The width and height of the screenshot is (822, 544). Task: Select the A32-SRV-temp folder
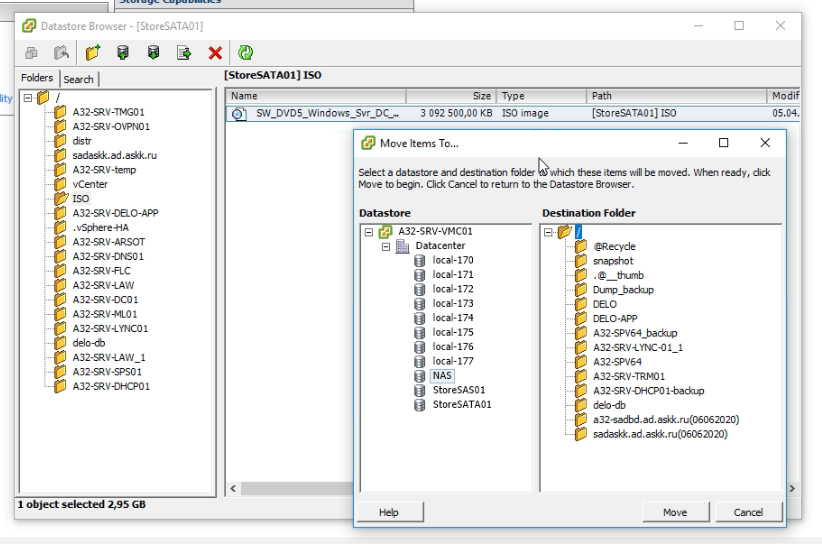tap(104, 170)
